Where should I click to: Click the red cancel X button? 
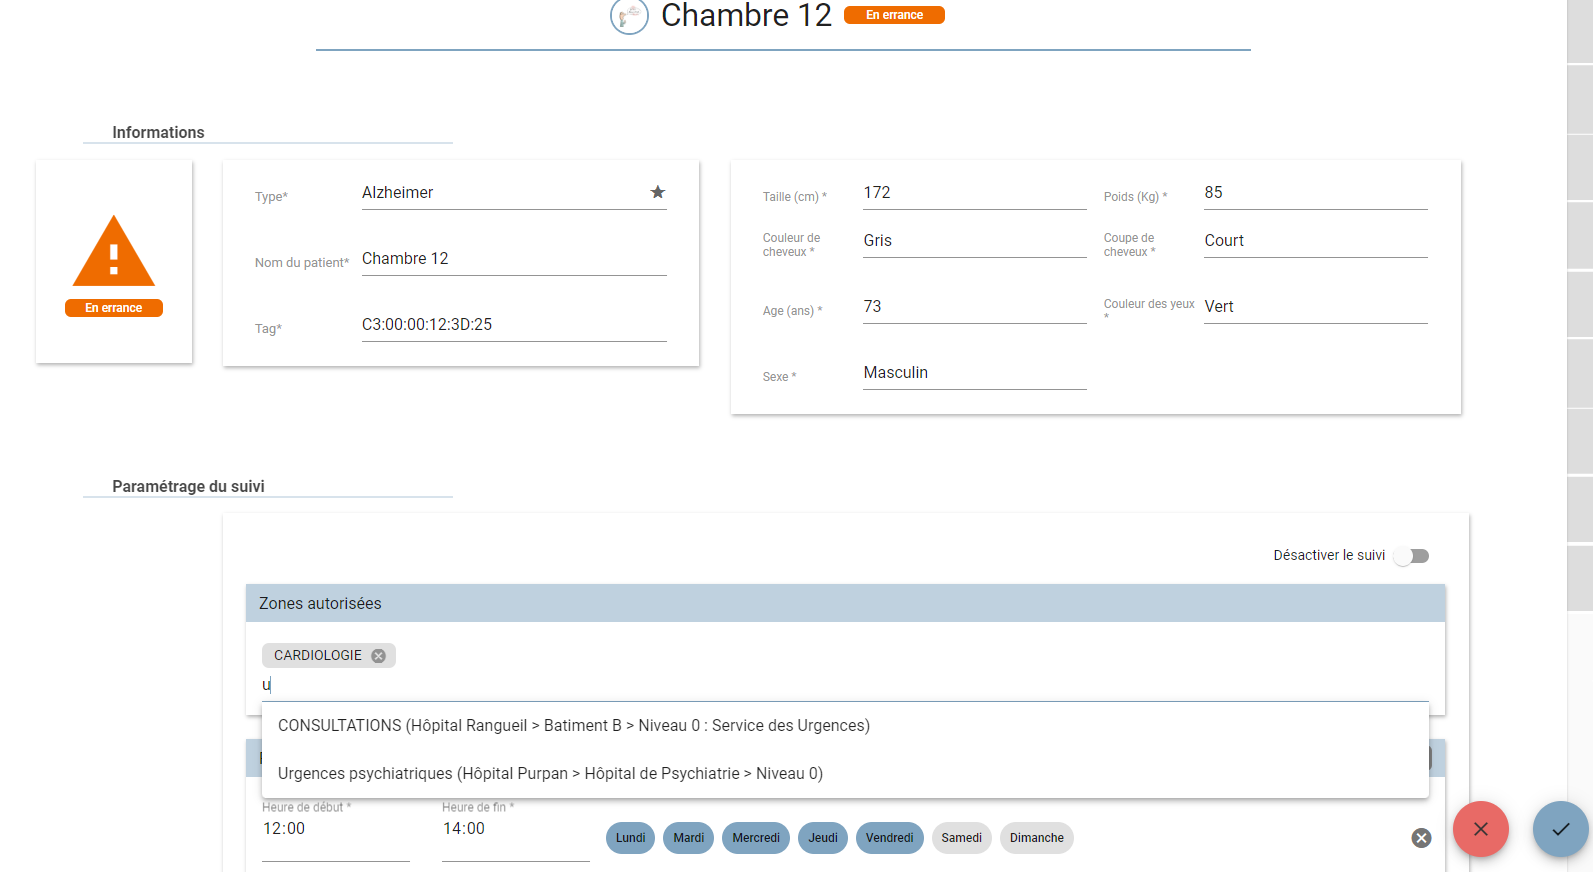click(1481, 829)
